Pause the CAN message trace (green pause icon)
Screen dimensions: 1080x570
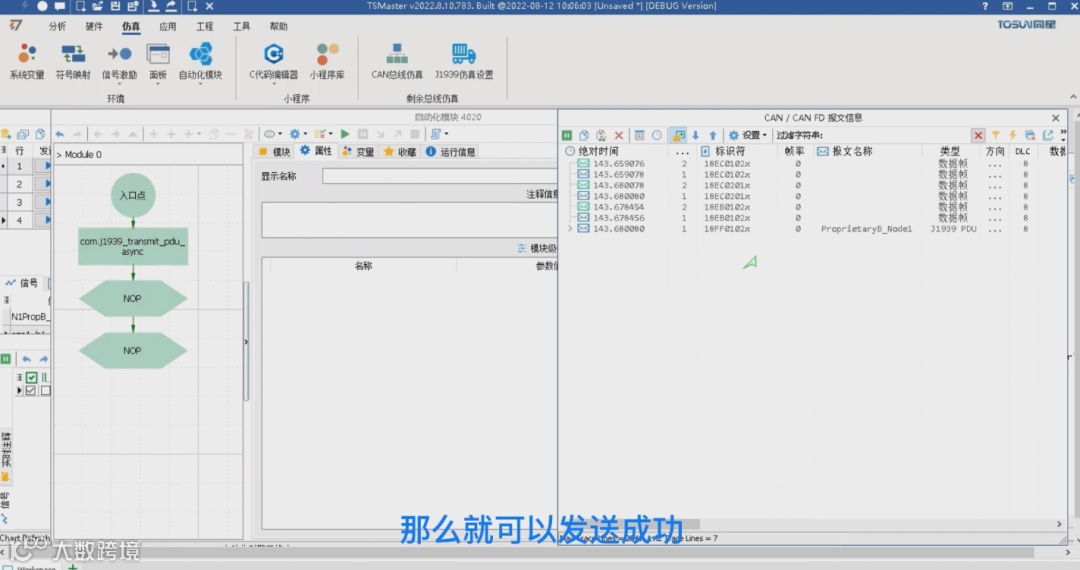pyautogui.click(x=567, y=136)
